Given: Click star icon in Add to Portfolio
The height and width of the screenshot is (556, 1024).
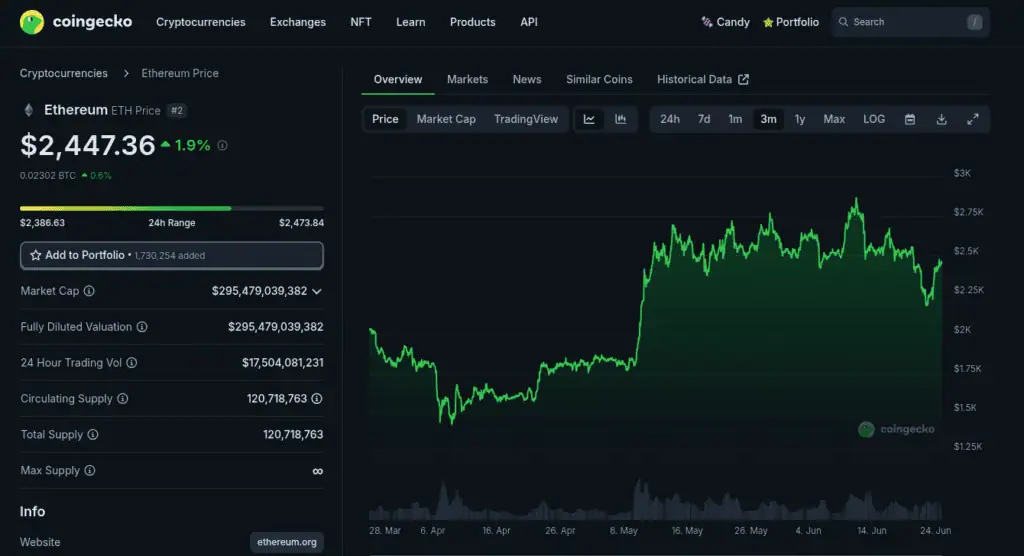Looking at the screenshot, I should 36,255.
